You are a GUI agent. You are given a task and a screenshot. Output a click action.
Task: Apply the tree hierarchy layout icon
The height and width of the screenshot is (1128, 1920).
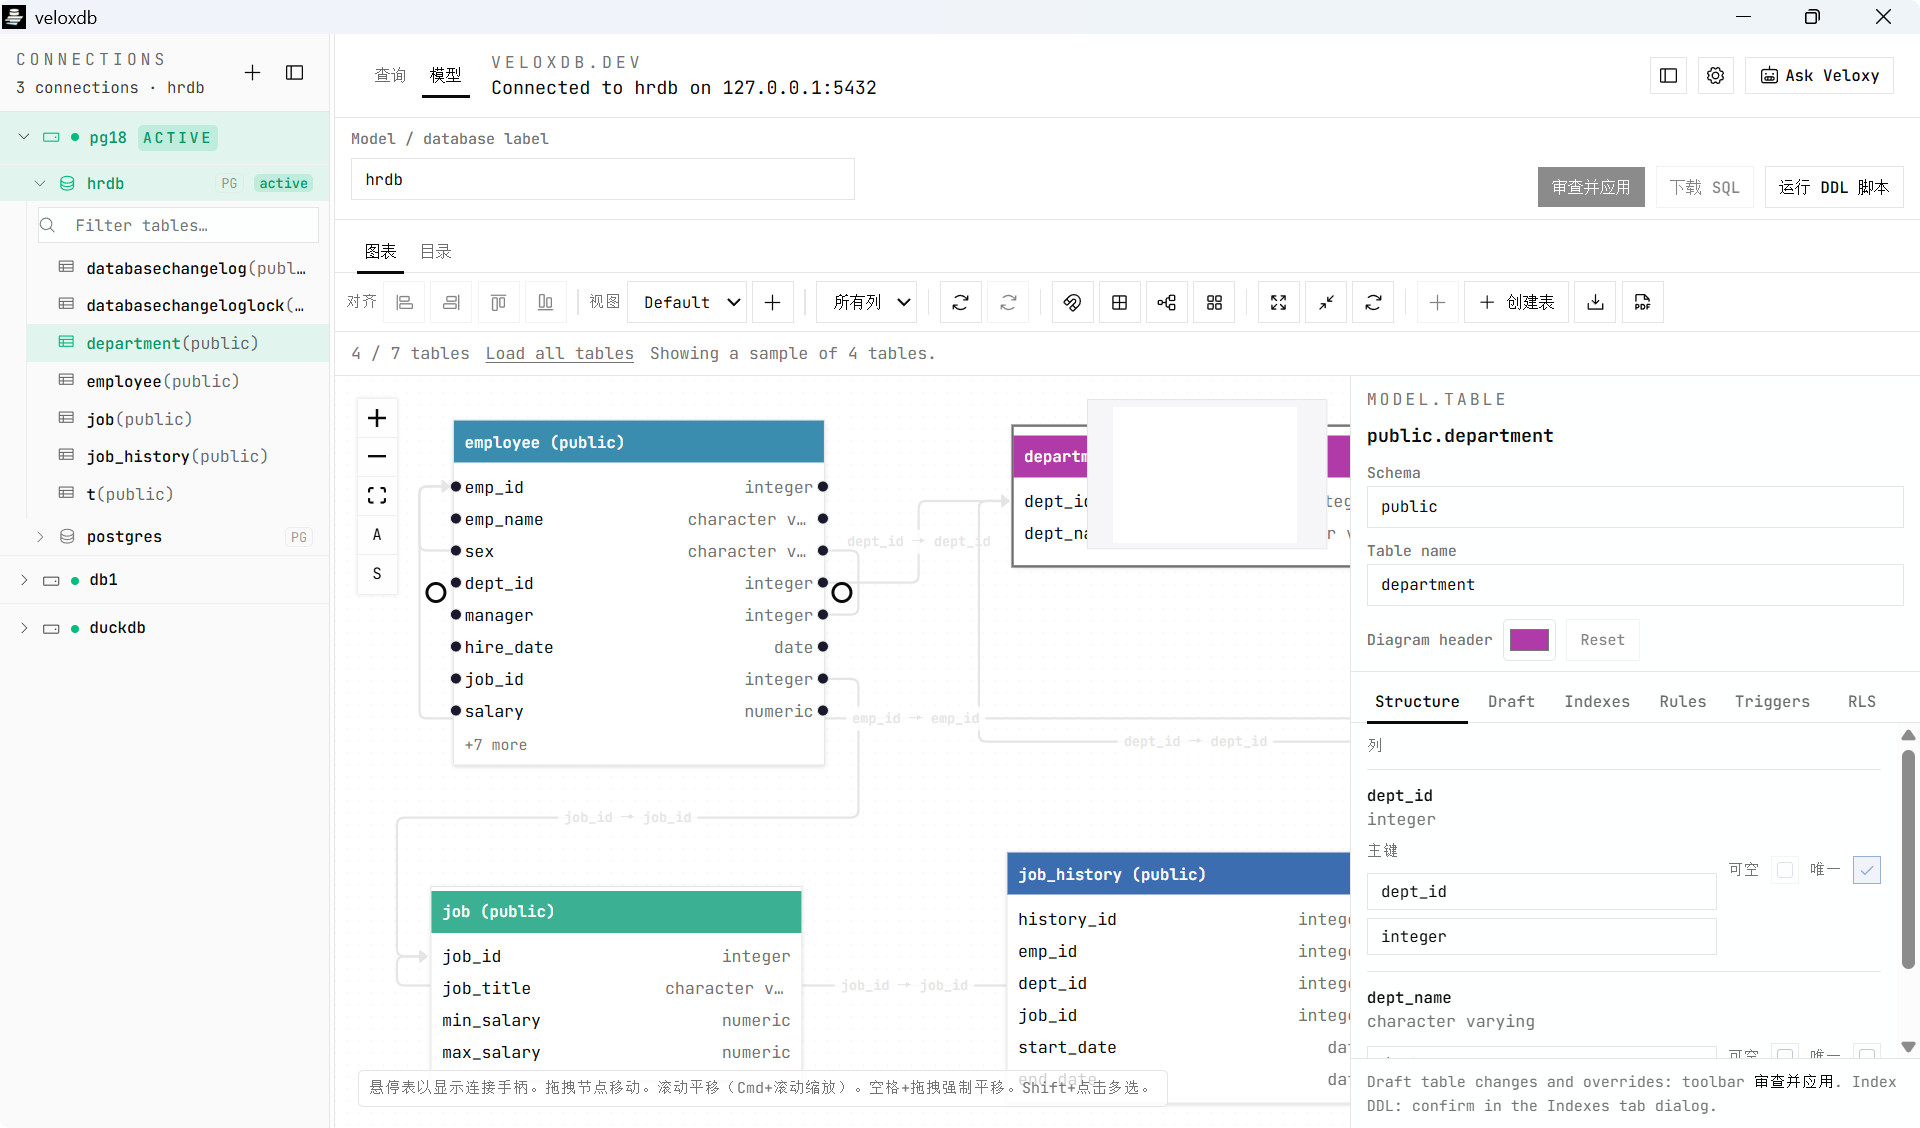point(1167,302)
